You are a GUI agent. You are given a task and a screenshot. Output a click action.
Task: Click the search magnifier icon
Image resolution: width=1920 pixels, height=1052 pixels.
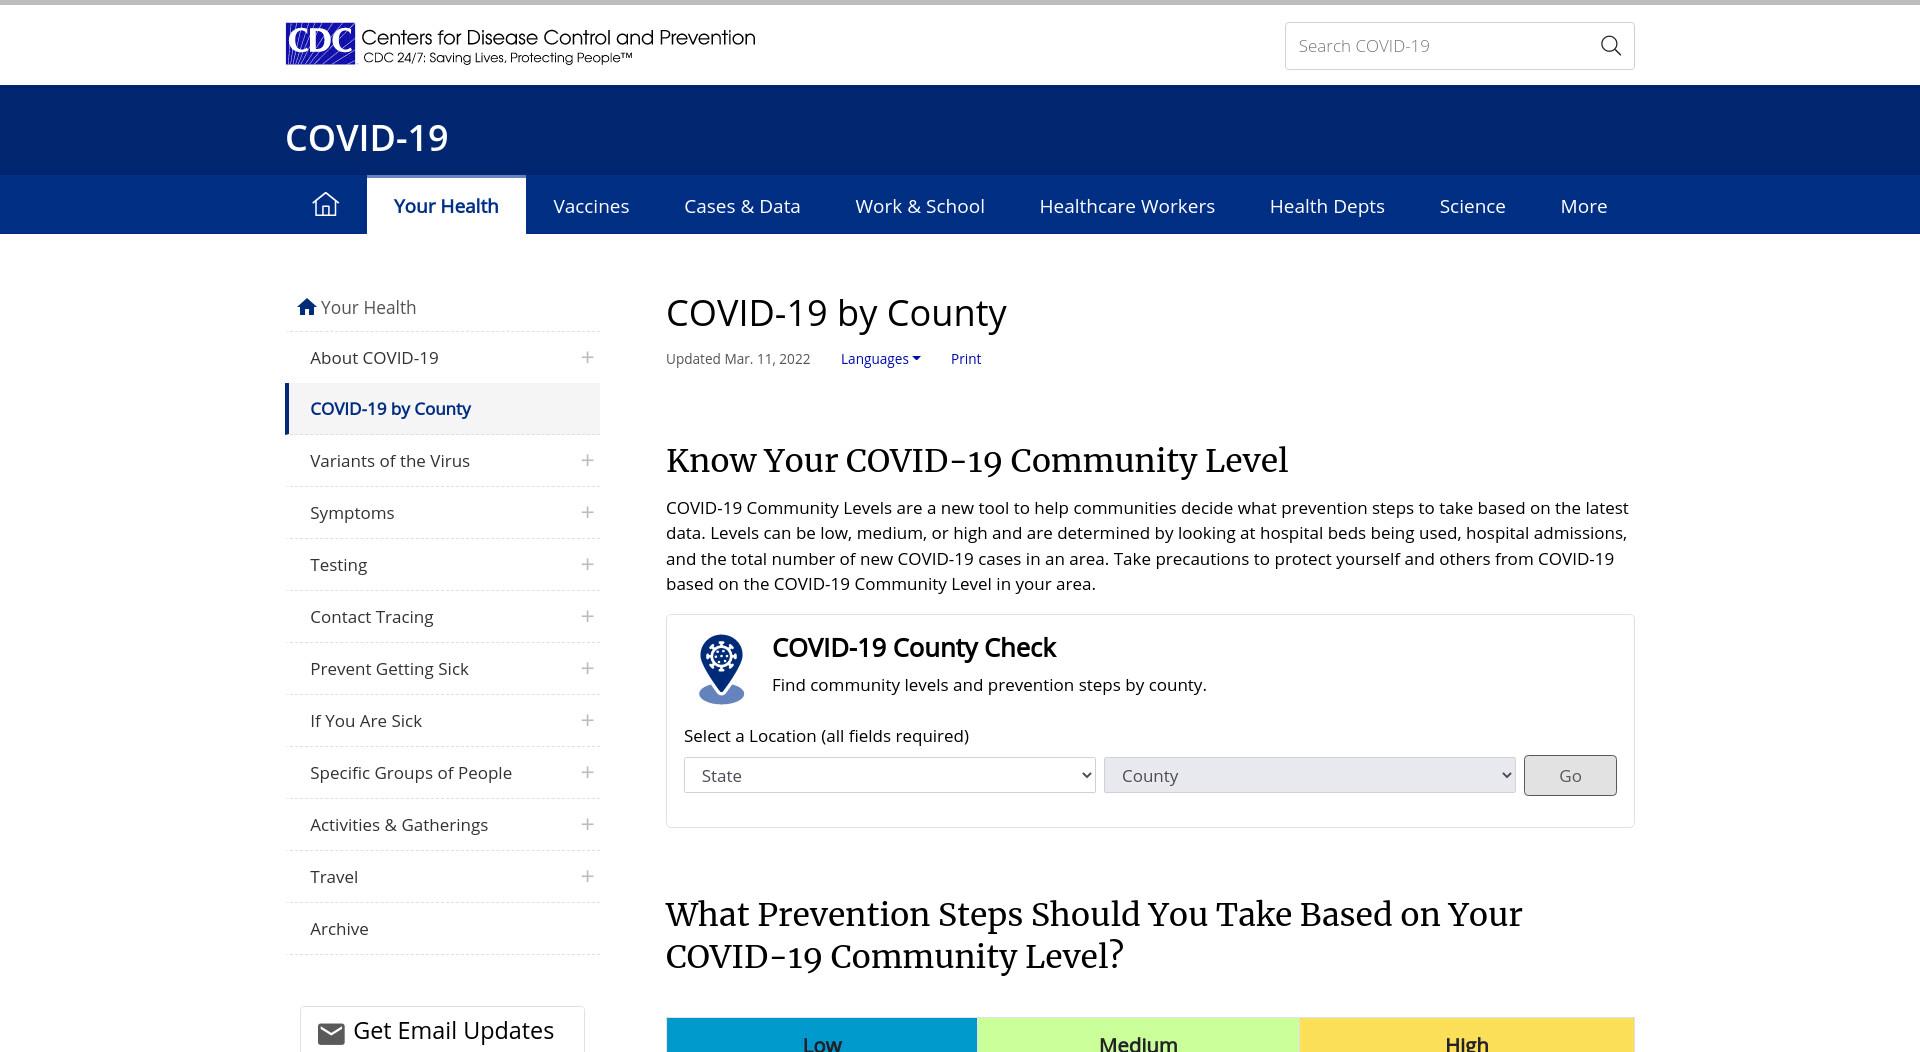[1610, 46]
